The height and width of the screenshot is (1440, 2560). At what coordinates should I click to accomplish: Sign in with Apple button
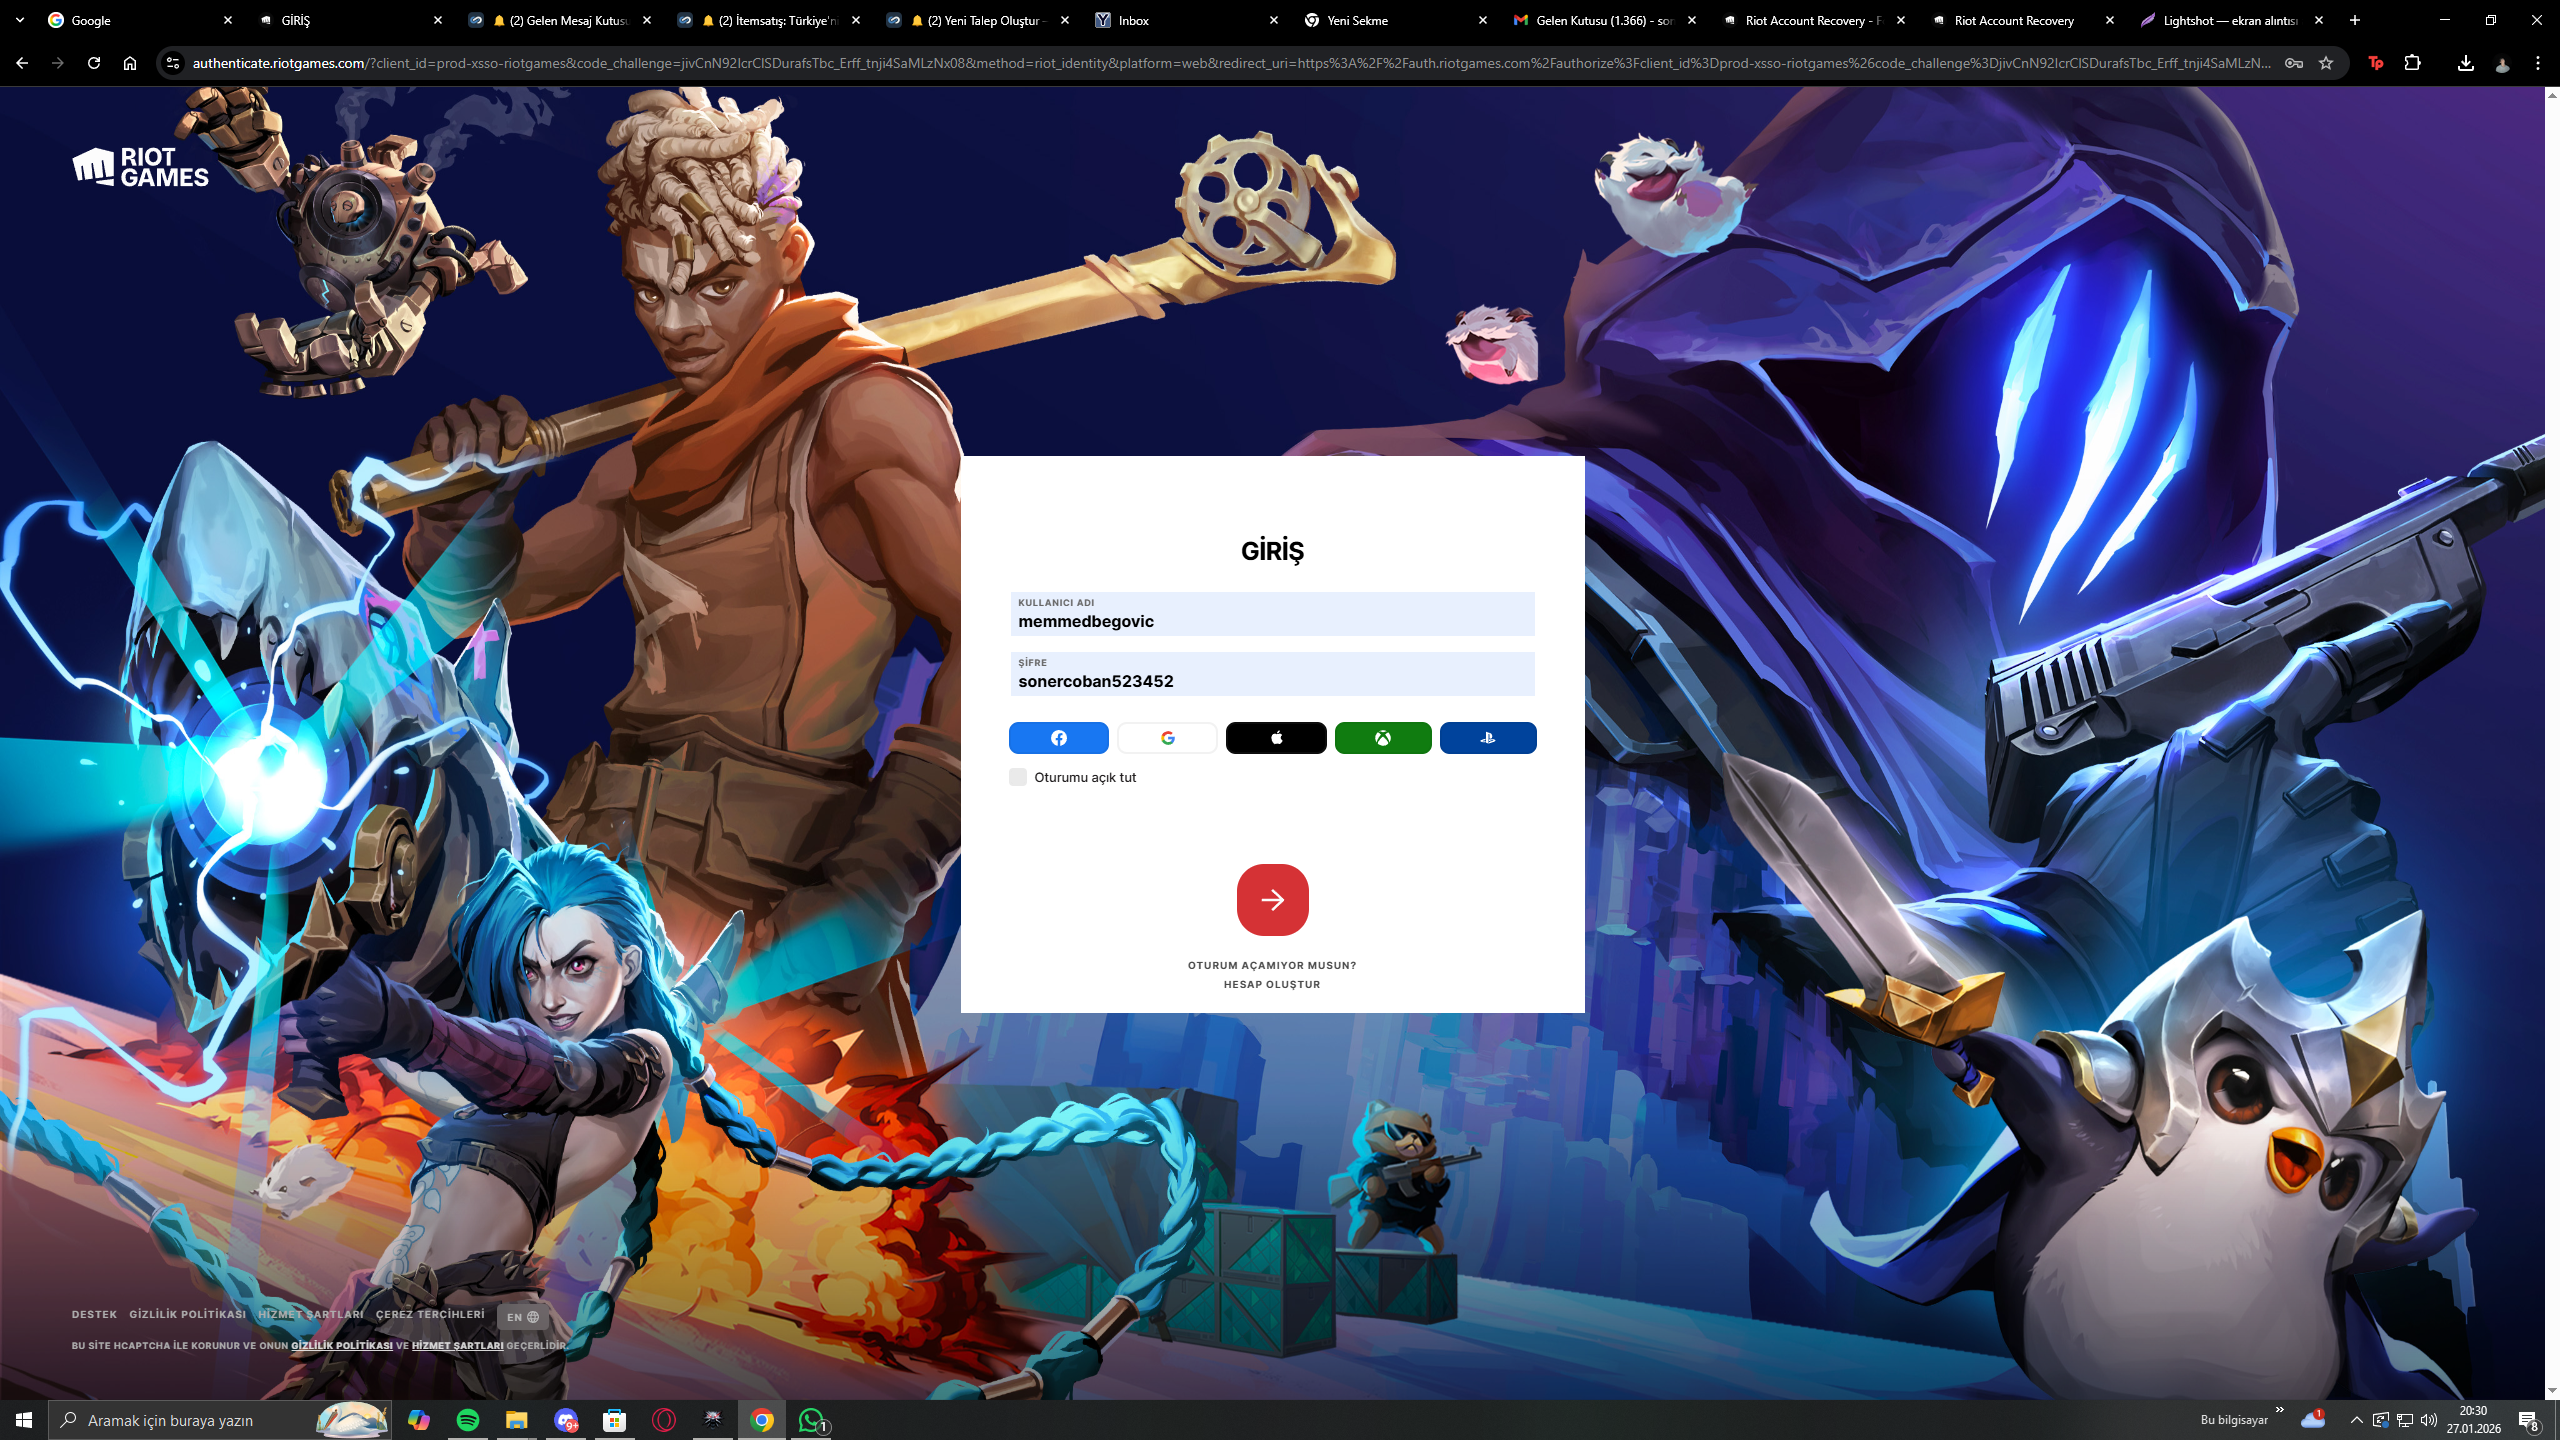(x=1276, y=738)
